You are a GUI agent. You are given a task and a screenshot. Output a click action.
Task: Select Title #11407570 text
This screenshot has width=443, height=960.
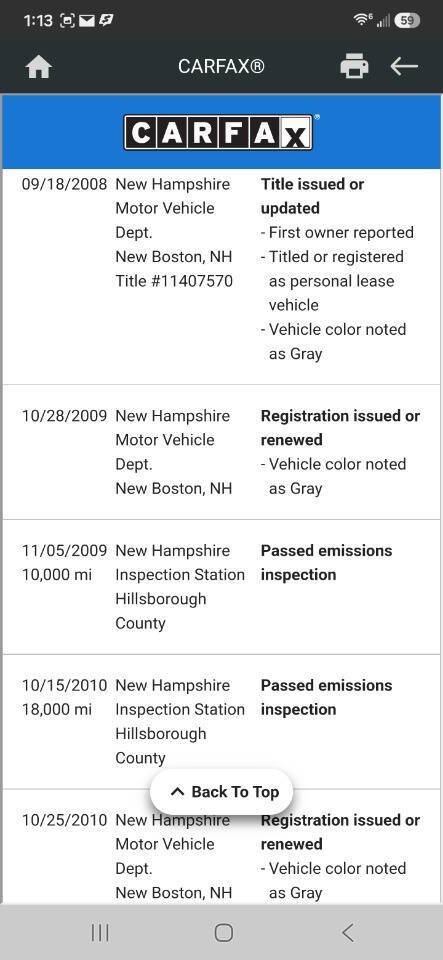pyautogui.click(x=174, y=281)
